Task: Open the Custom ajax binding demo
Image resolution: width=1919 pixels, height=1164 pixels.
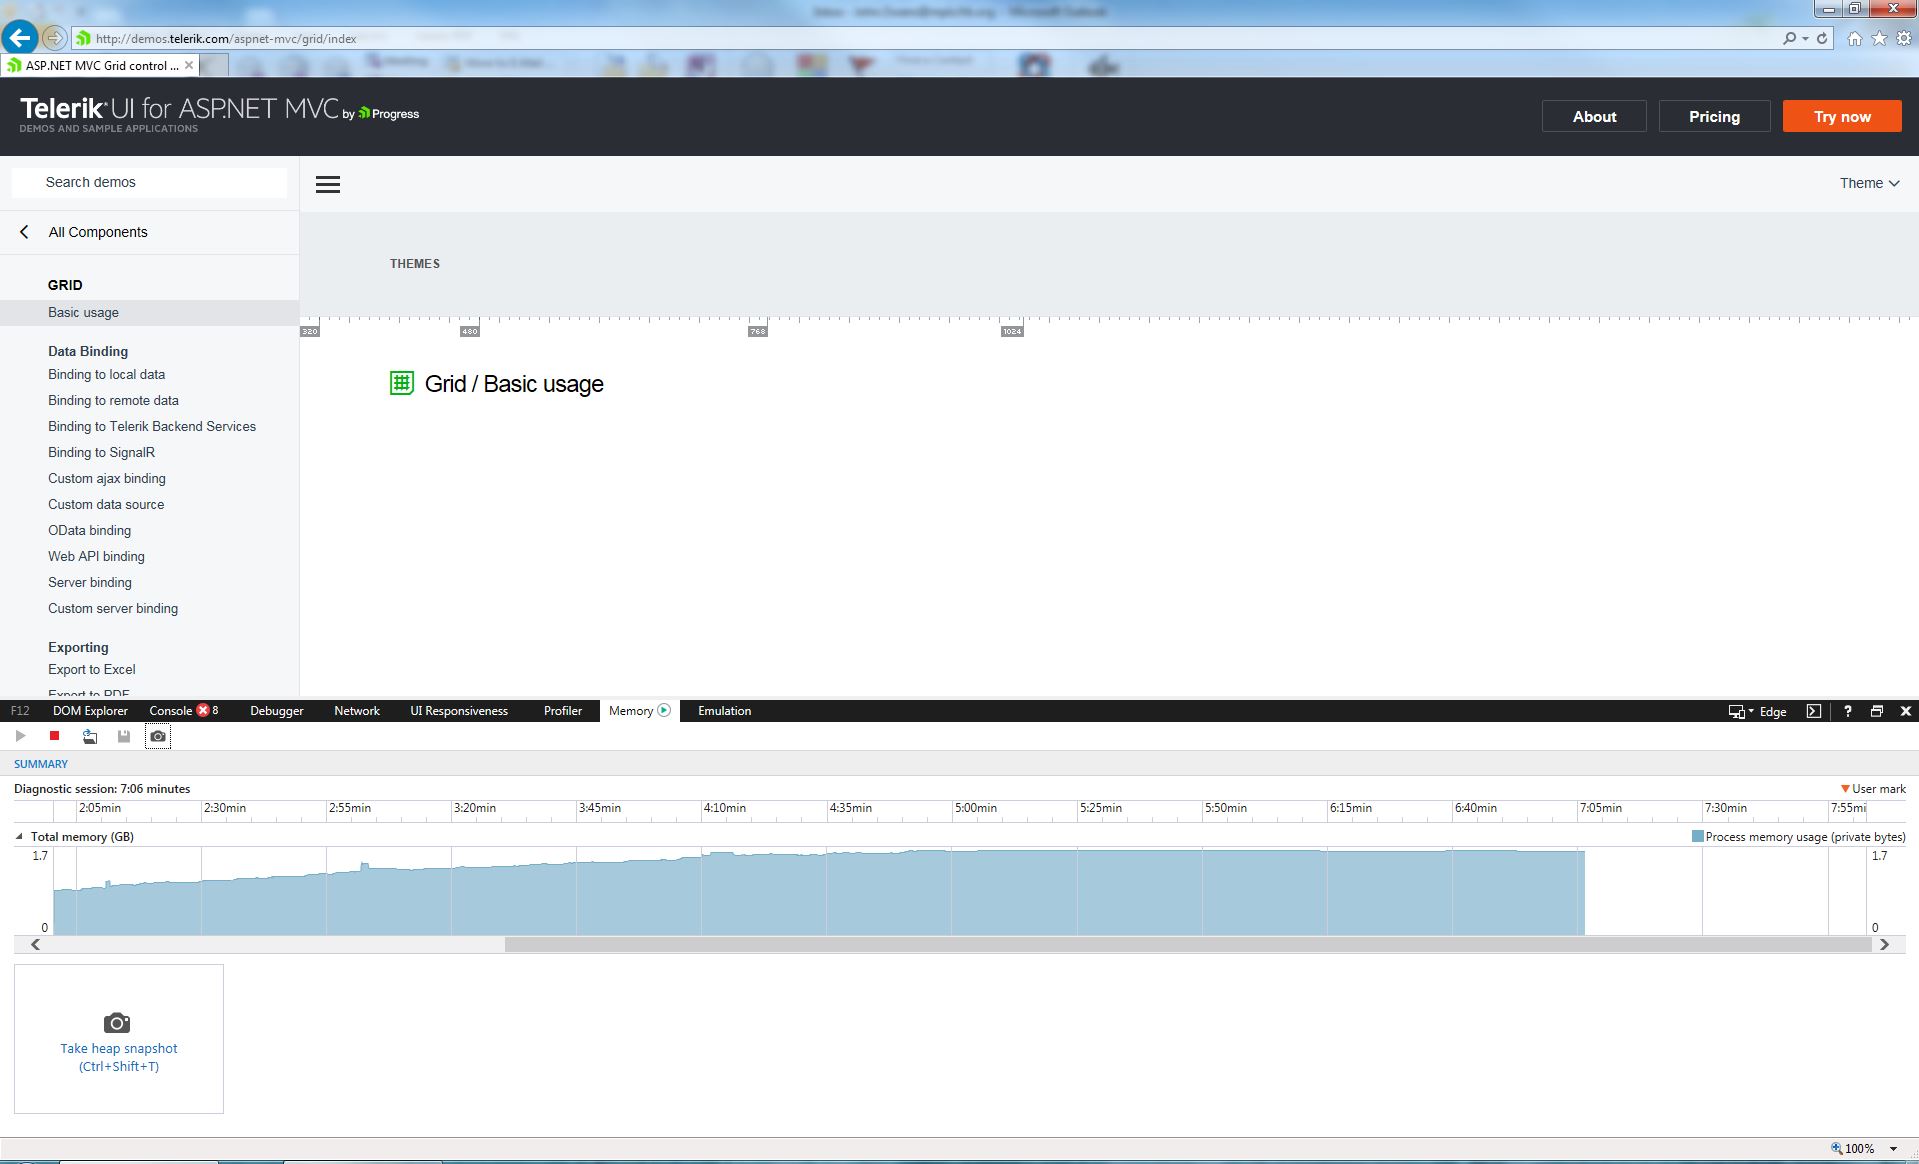Action: (x=107, y=478)
